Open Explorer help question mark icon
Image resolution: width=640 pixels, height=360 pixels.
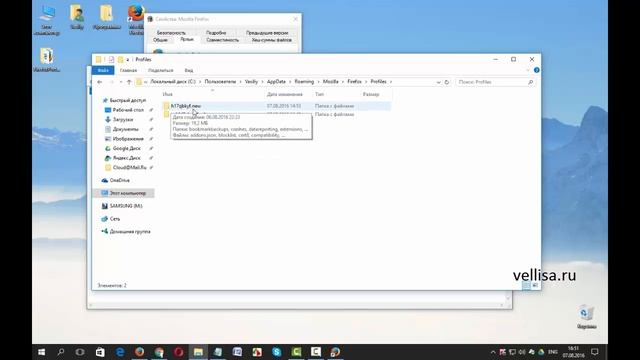point(536,70)
